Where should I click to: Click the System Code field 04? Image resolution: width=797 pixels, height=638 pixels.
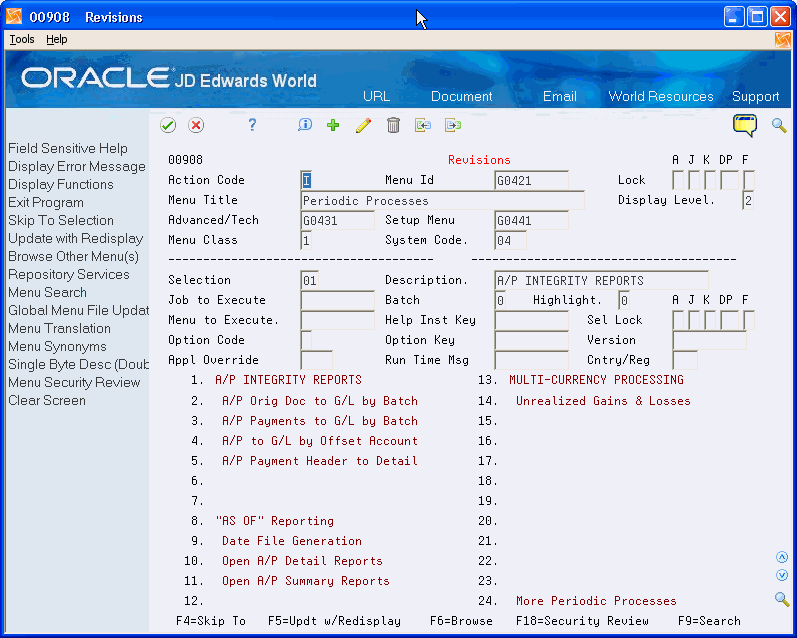click(x=510, y=240)
